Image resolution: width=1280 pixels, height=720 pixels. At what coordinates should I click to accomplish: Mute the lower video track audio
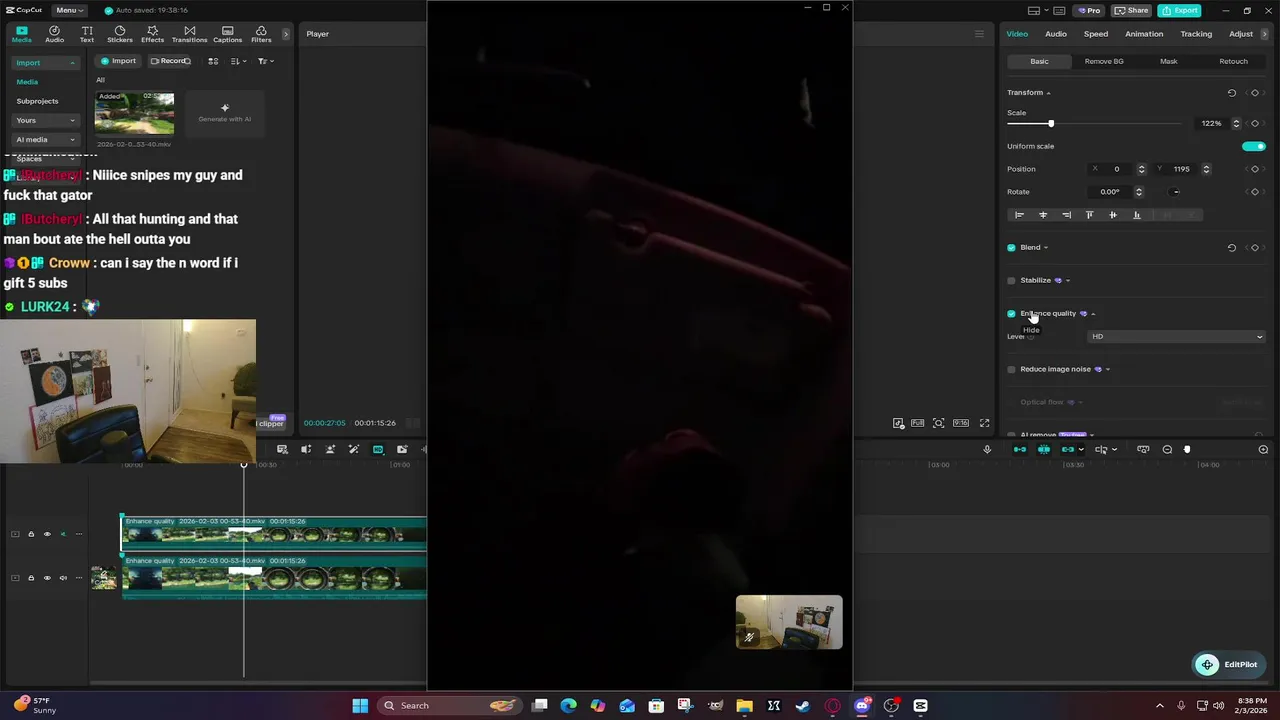click(x=63, y=578)
